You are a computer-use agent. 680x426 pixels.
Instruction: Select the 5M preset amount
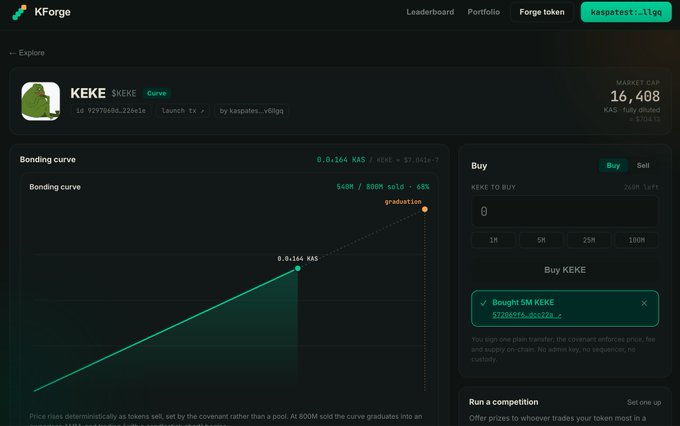(x=541, y=240)
